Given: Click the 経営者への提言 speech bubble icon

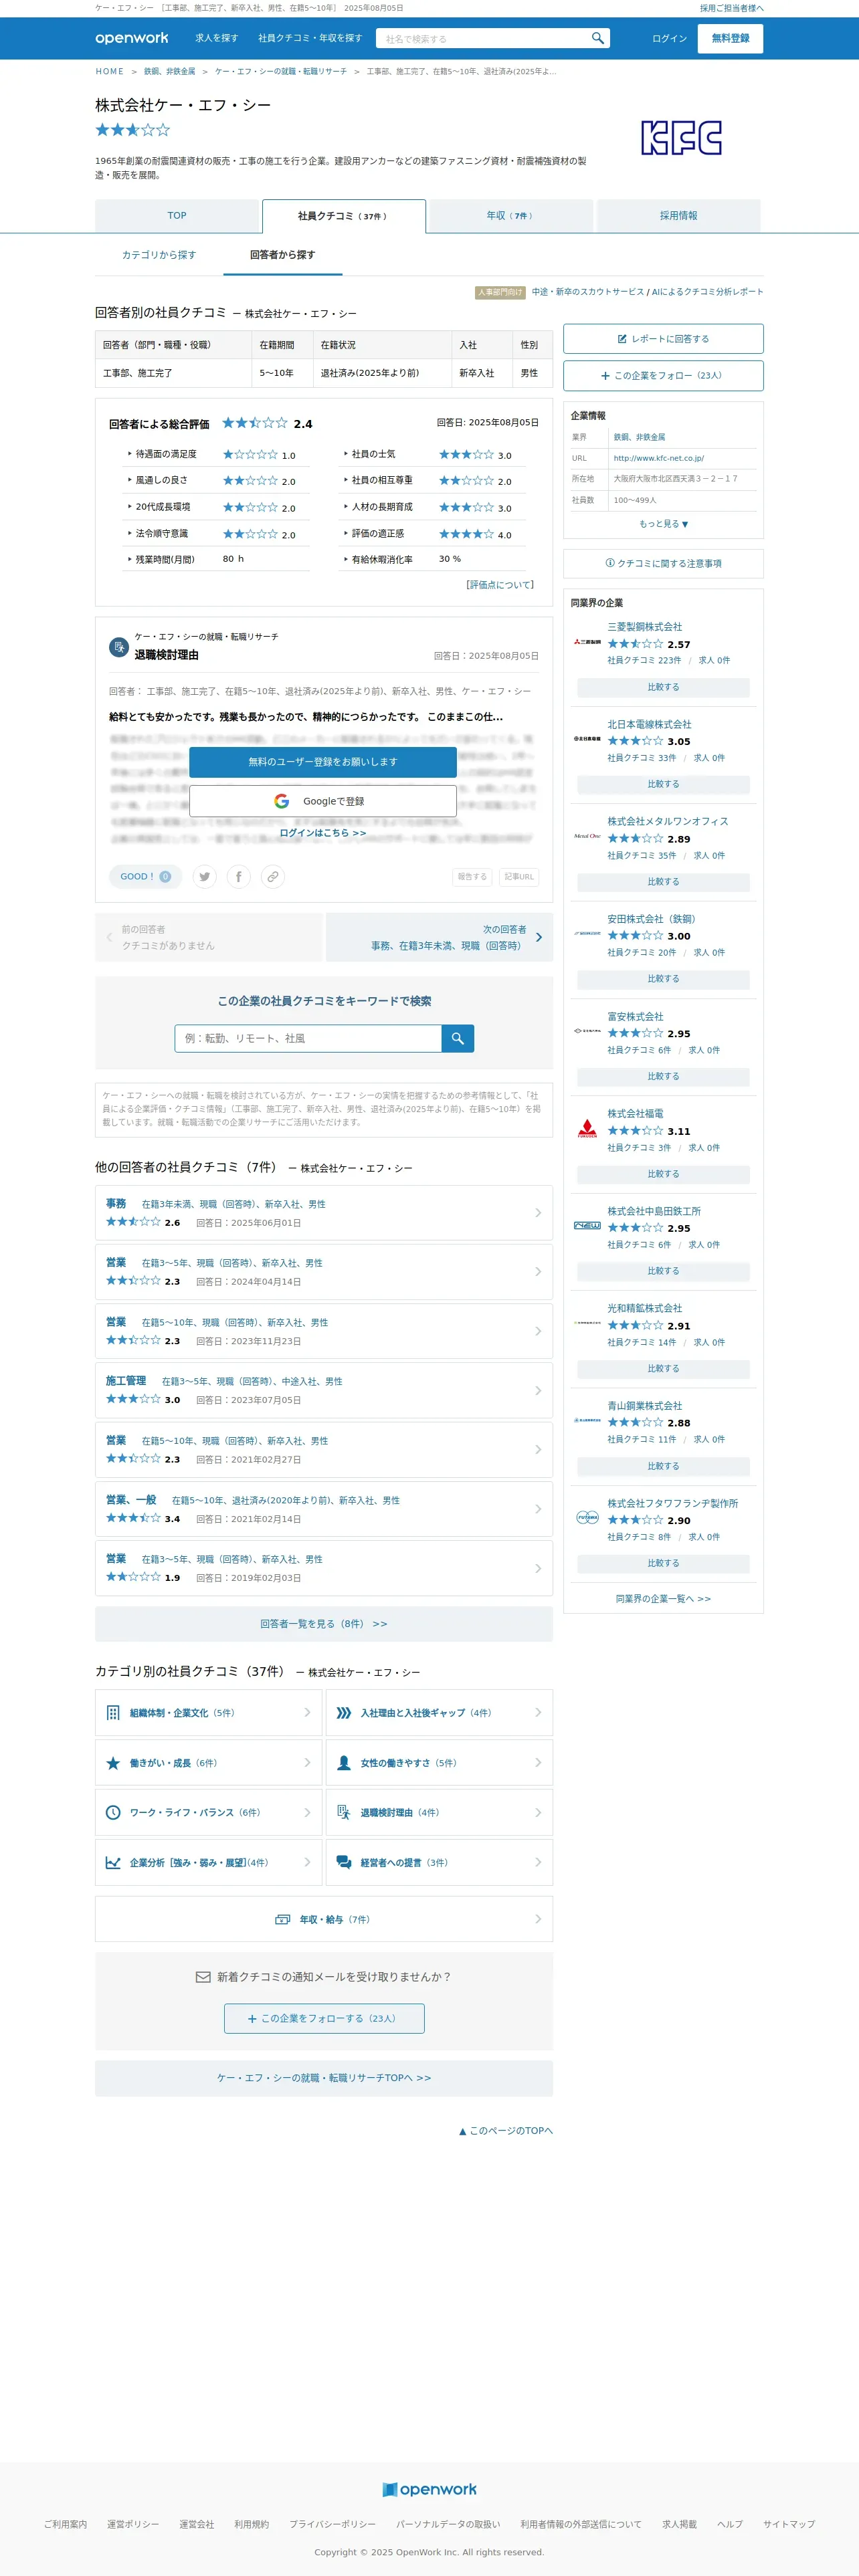Looking at the screenshot, I should tap(344, 1862).
